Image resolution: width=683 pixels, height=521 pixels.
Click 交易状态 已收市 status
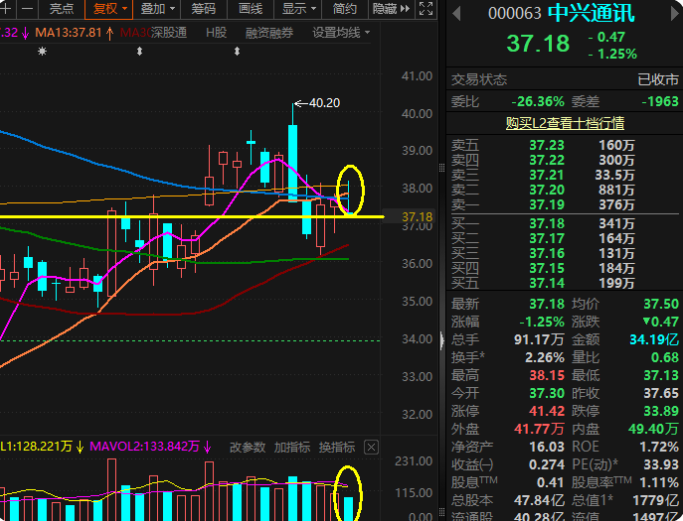click(x=658, y=79)
